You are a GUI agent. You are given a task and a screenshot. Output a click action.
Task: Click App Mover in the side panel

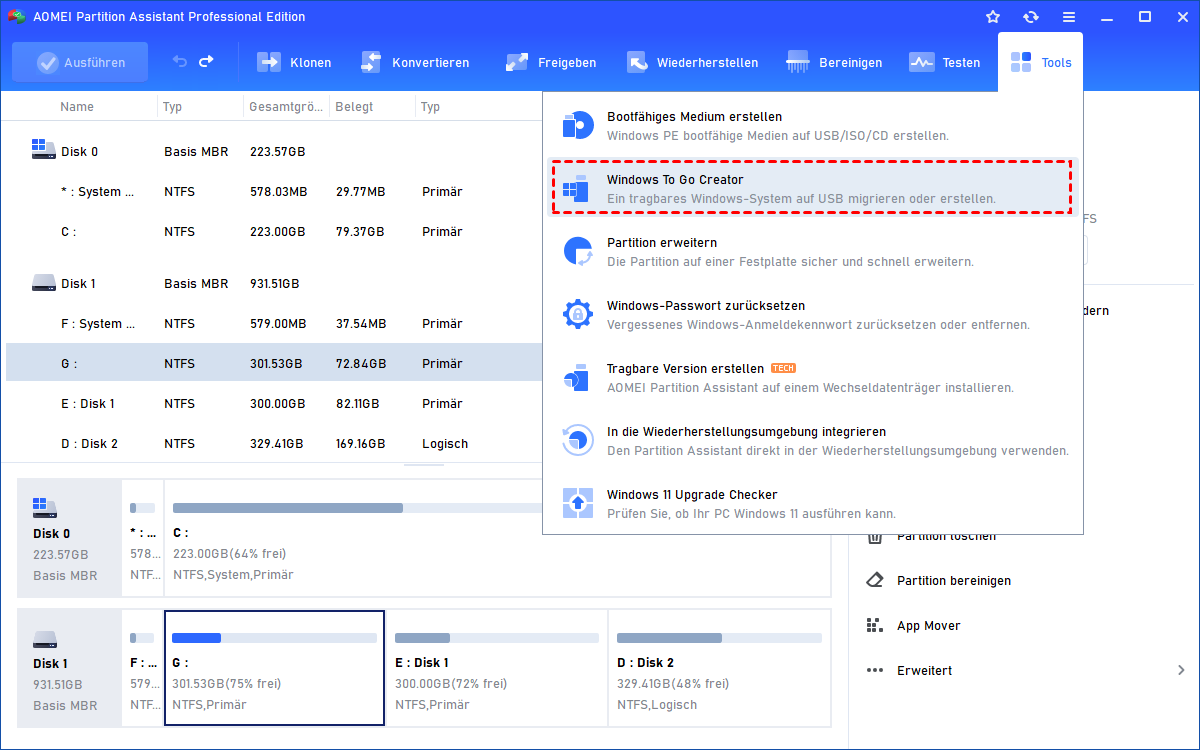(x=928, y=625)
